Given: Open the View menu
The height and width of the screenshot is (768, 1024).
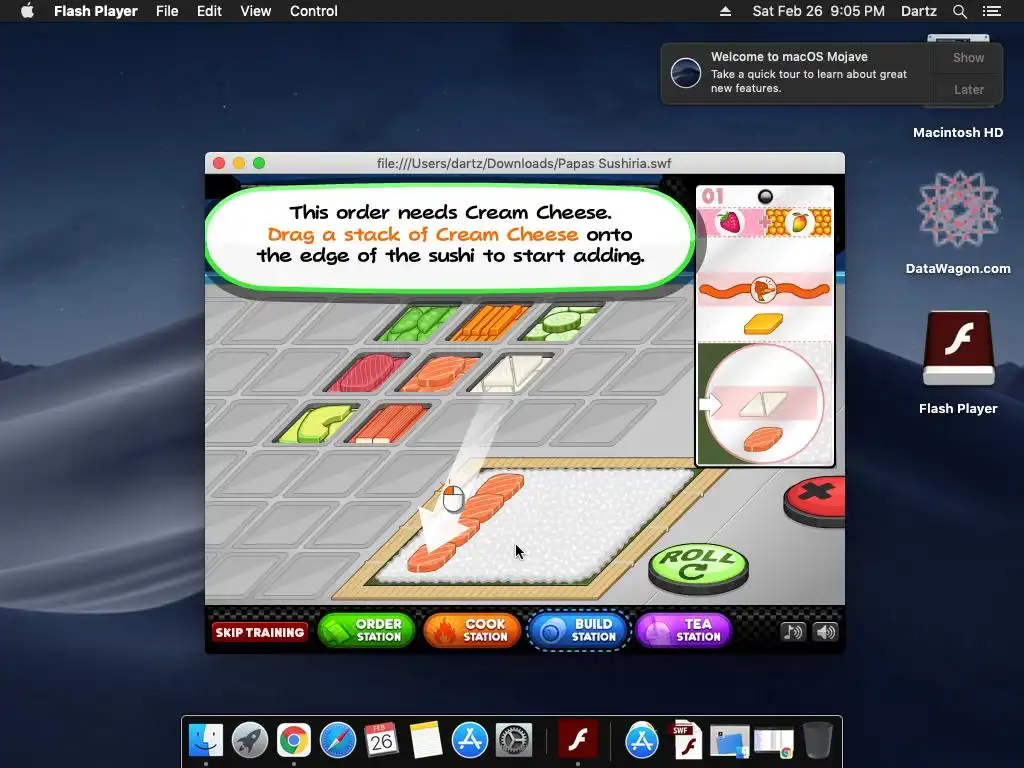Looking at the screenshot, I should point(255,11).
